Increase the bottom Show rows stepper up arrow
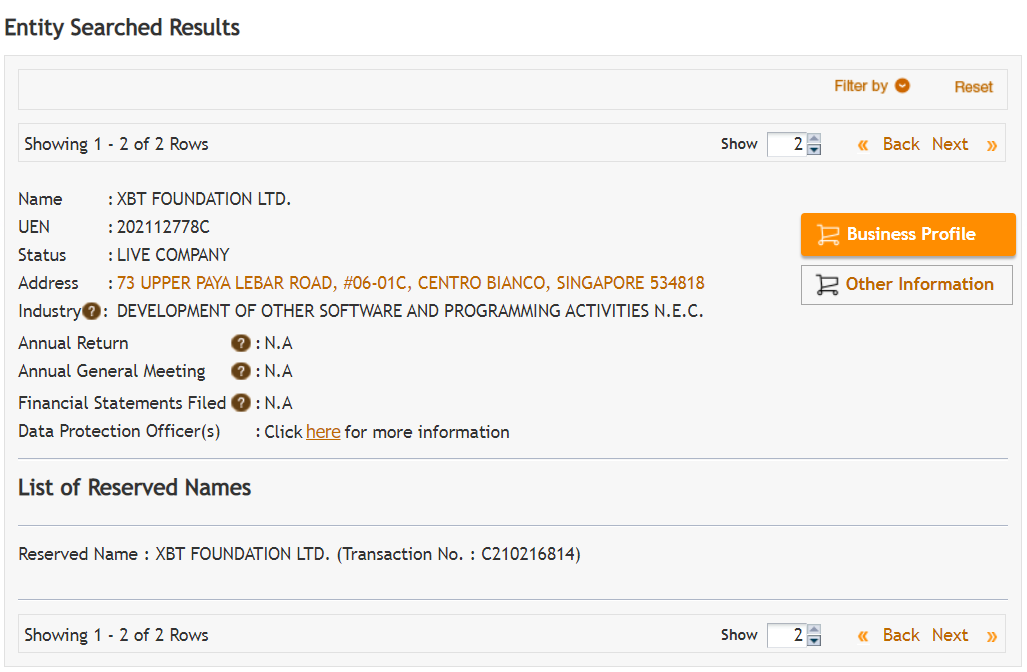The width and height of the screenshot is (1027, 672). [x=814, y=630]
